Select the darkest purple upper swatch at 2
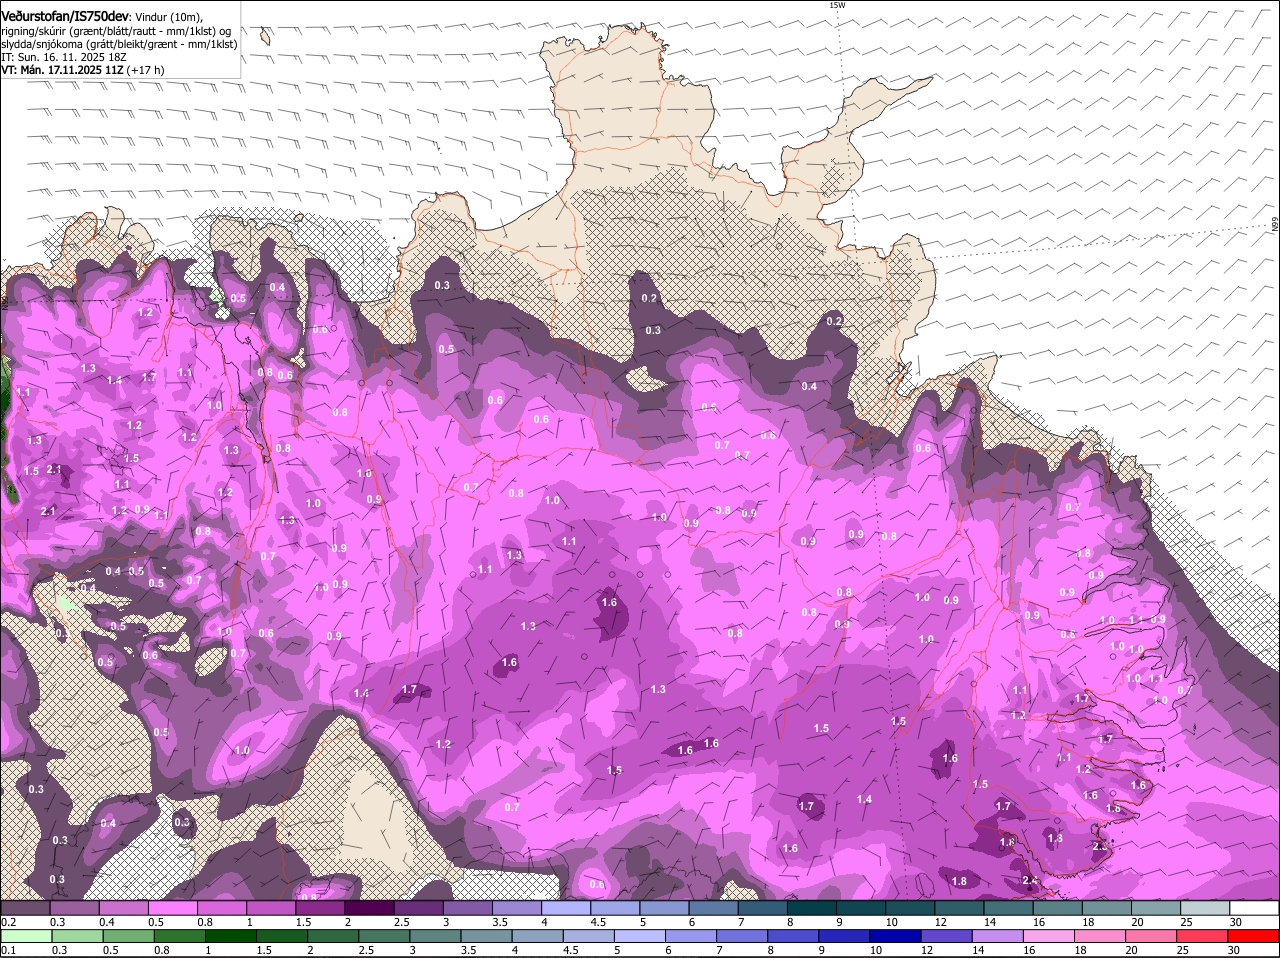 click(x=369, y=908)
